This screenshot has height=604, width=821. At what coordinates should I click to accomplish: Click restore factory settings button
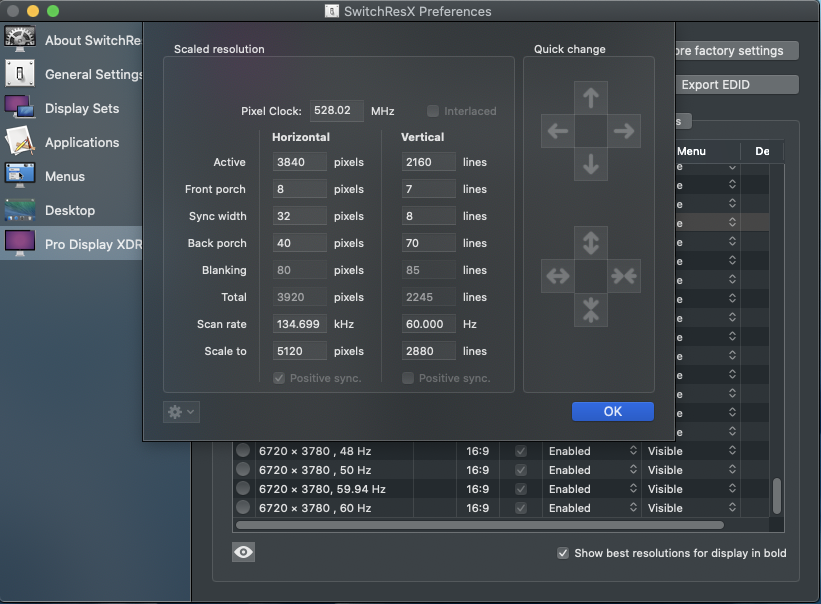737,50
